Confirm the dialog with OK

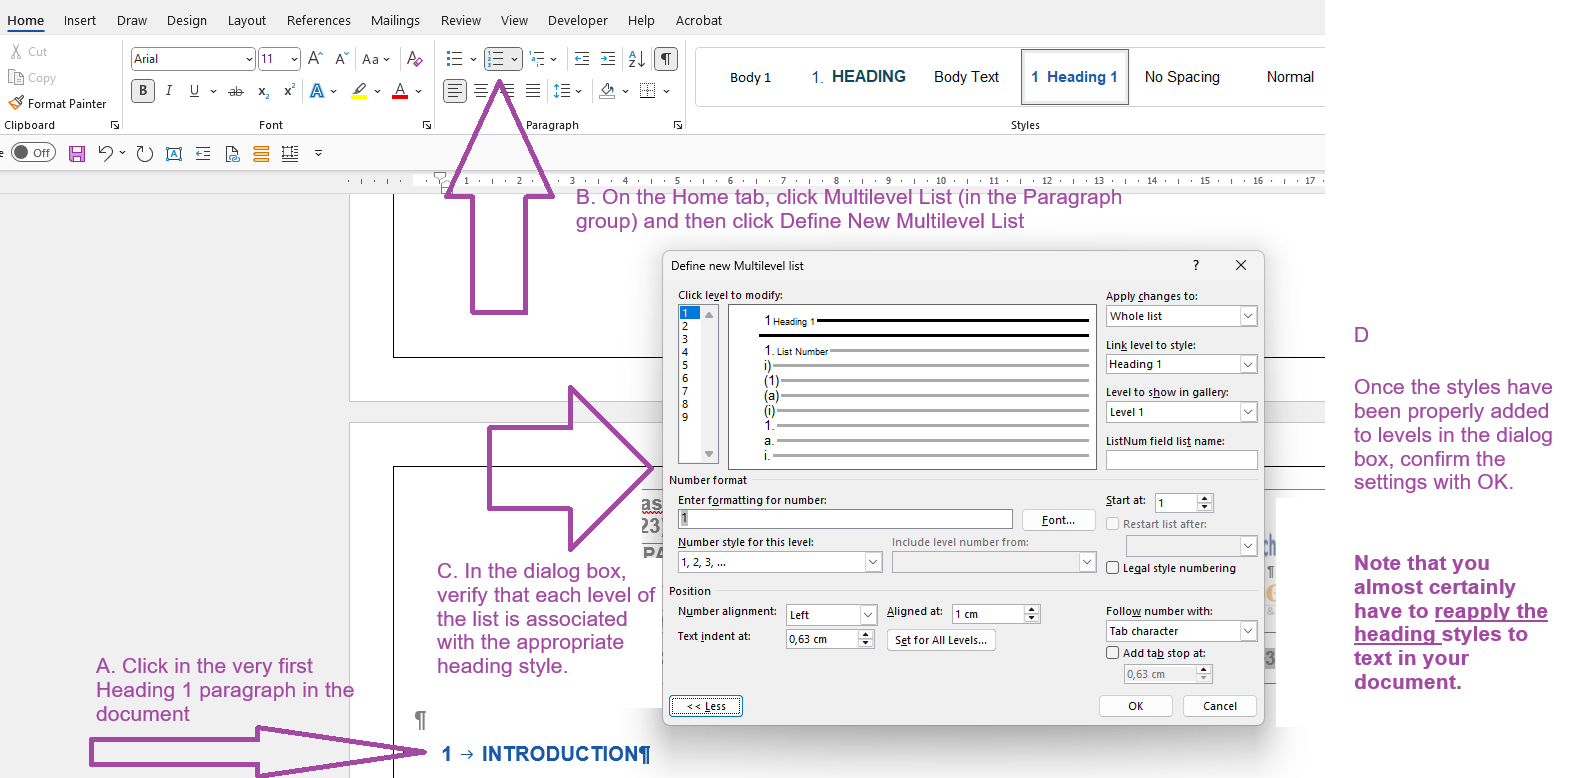(1136, 706)
